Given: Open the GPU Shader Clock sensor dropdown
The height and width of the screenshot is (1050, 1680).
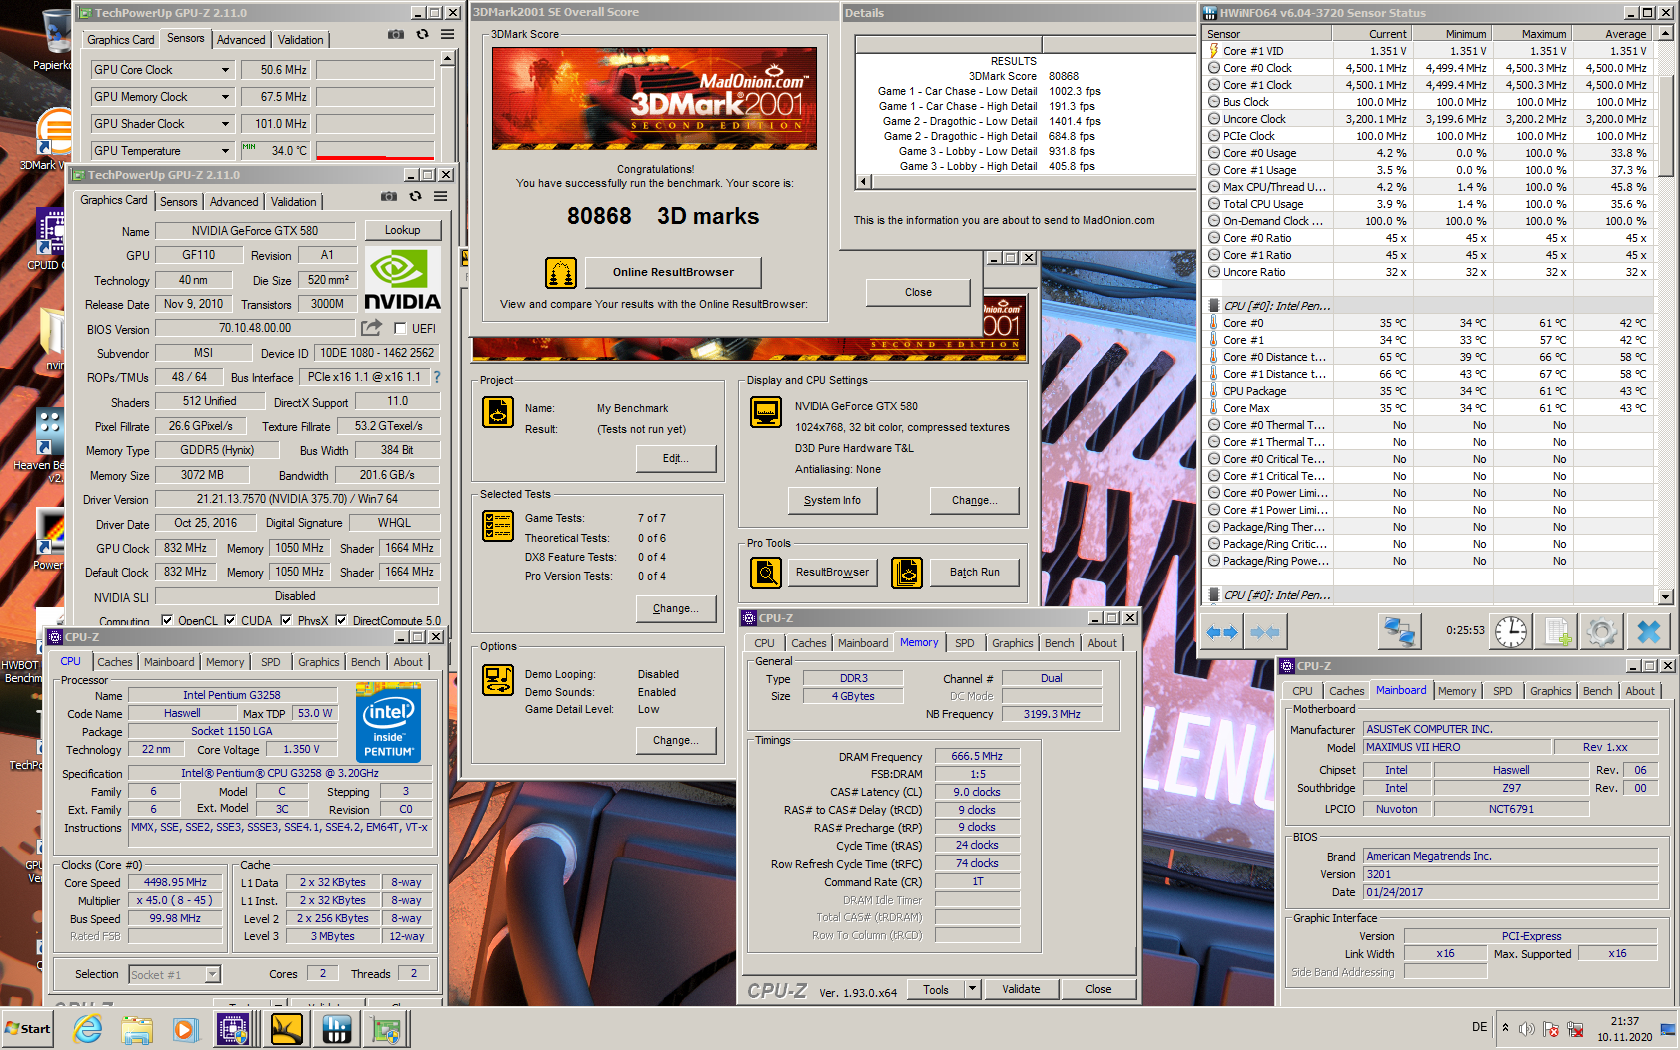Looking at the screenshot, I should pos(225,124).
